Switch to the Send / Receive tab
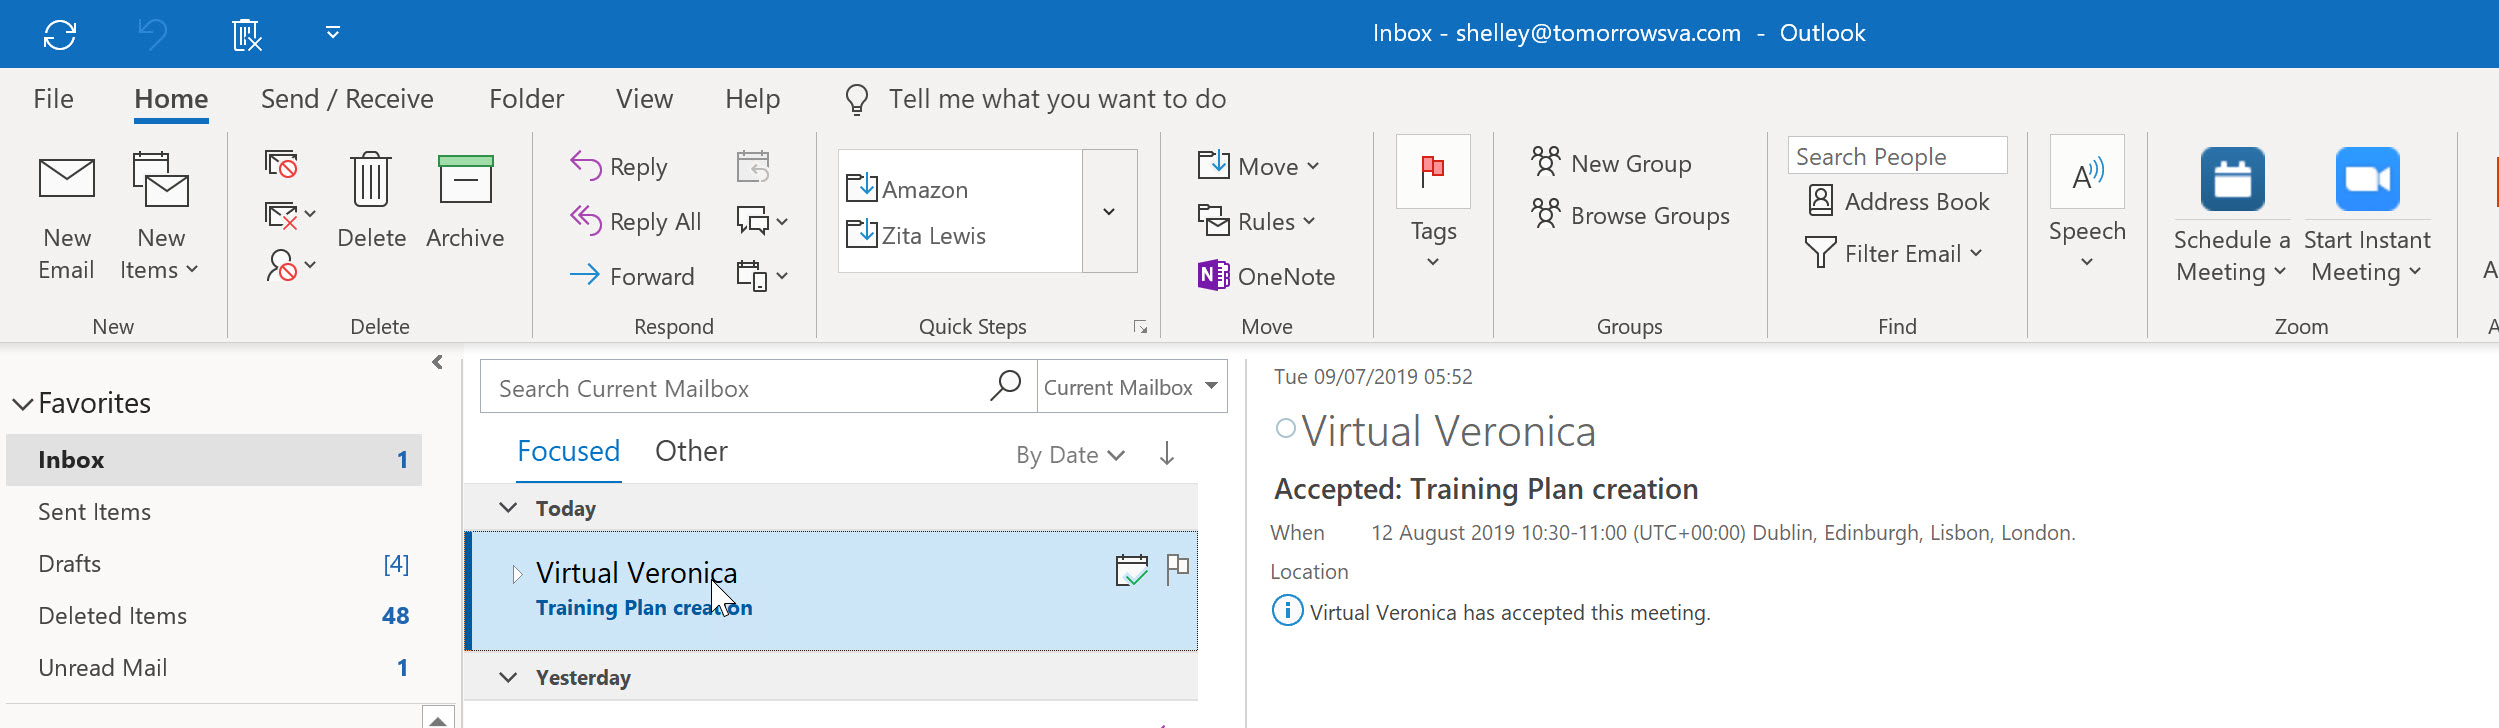The width and height of the screenshot is (2499, 728). coord(347,99)
